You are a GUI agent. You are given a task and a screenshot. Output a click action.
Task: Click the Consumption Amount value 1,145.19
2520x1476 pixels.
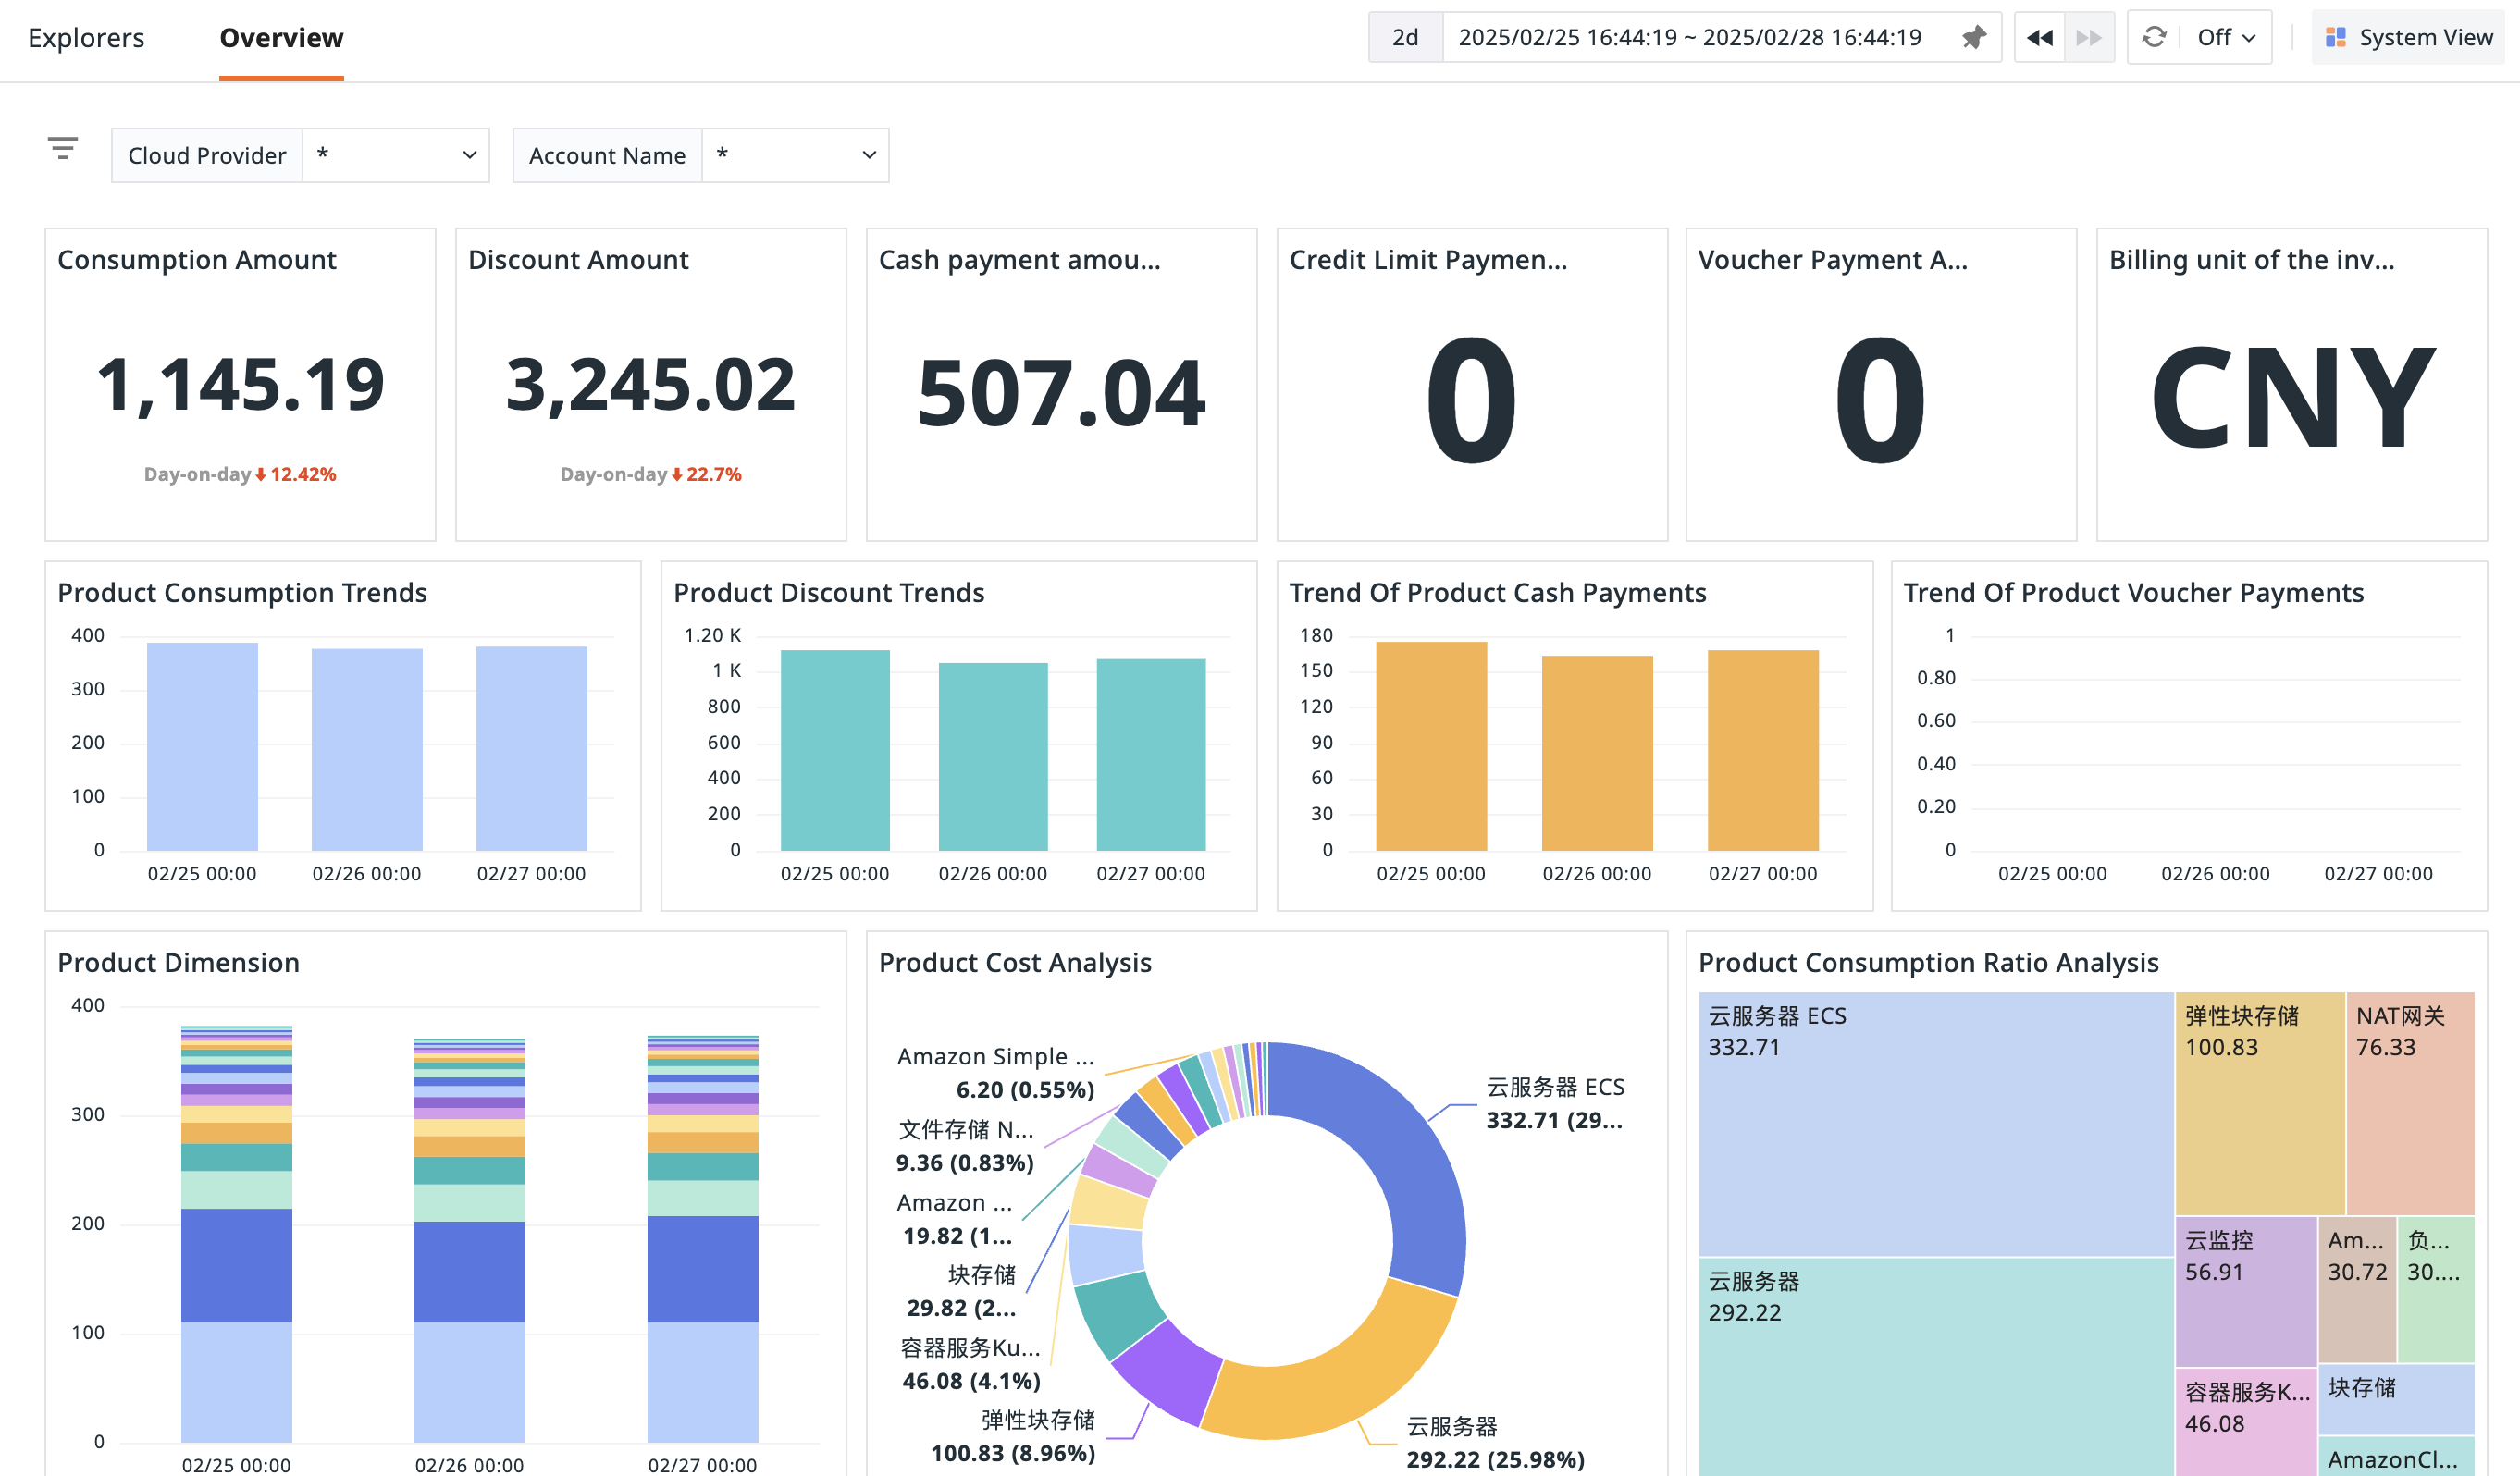point(240,385)
